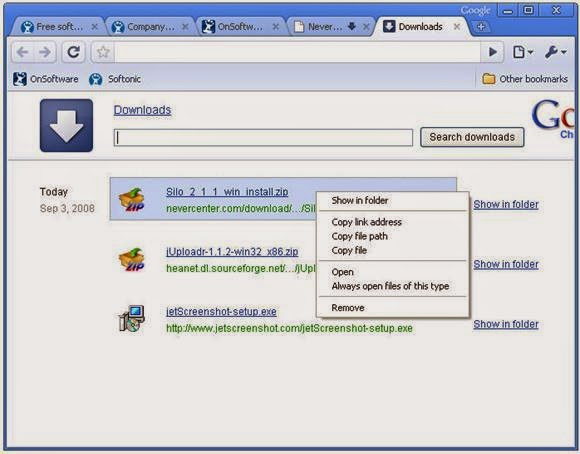Click the large Downloads arrow icon
The image size is (580, 454).
pos(66,125)
